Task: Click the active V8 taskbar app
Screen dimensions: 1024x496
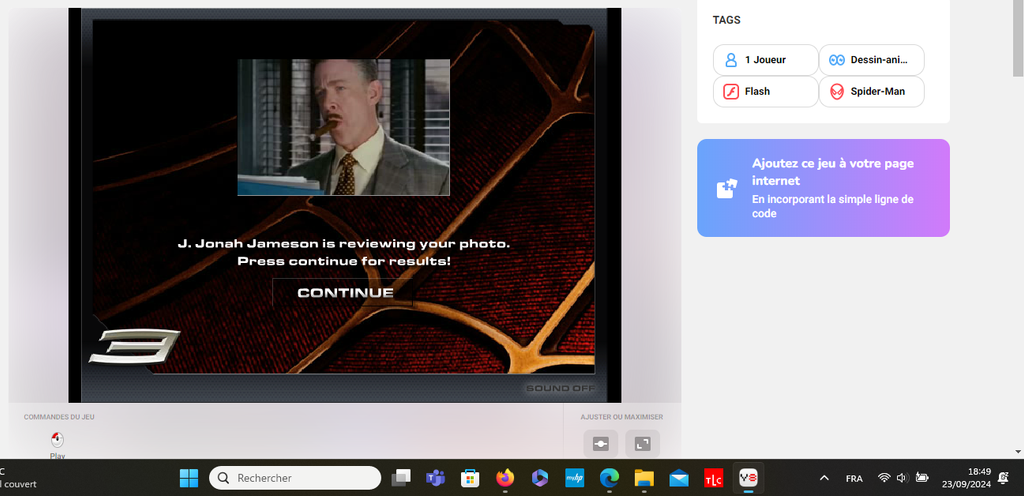Action: pos(748,478)
